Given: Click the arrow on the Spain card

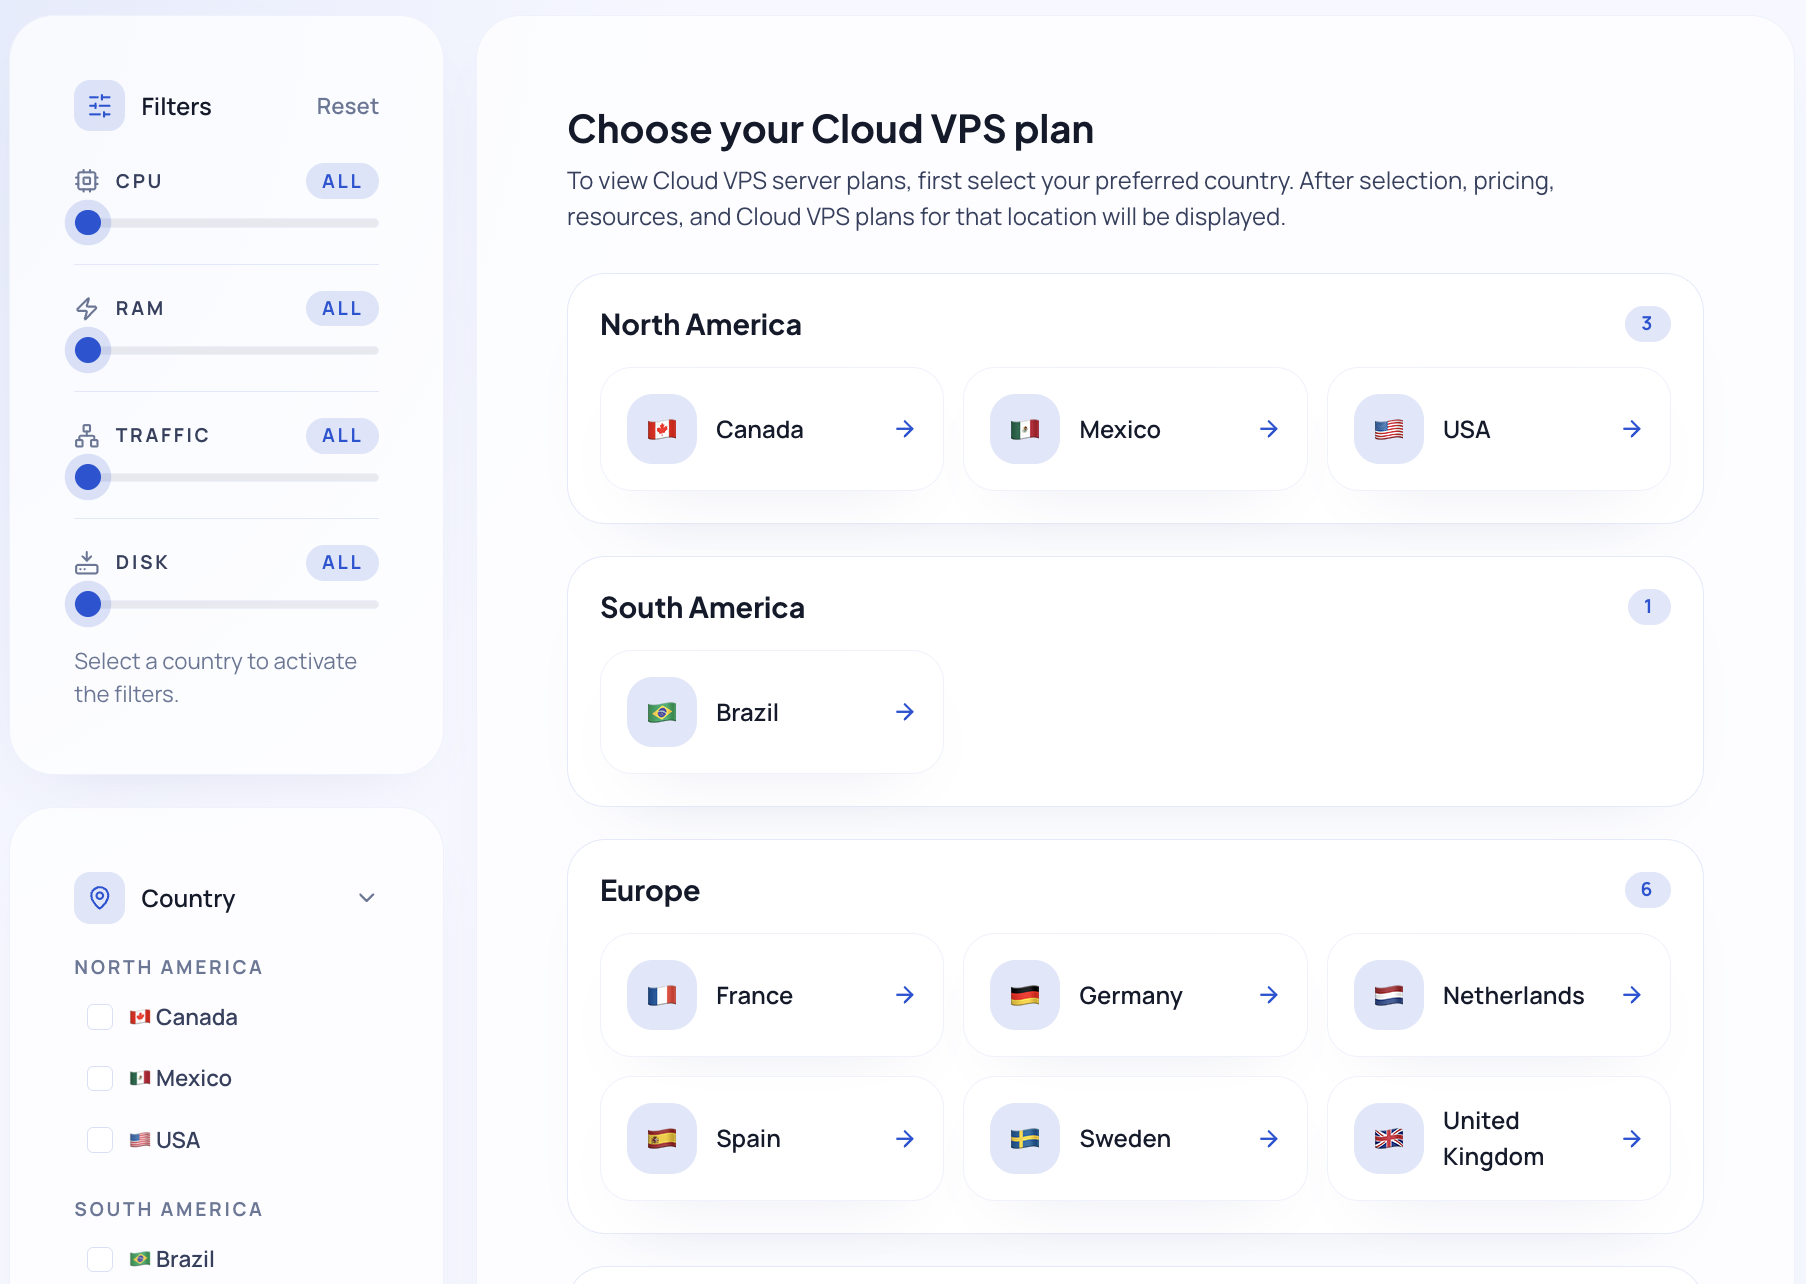Looking at the screenshot, I should point(905,1139).
